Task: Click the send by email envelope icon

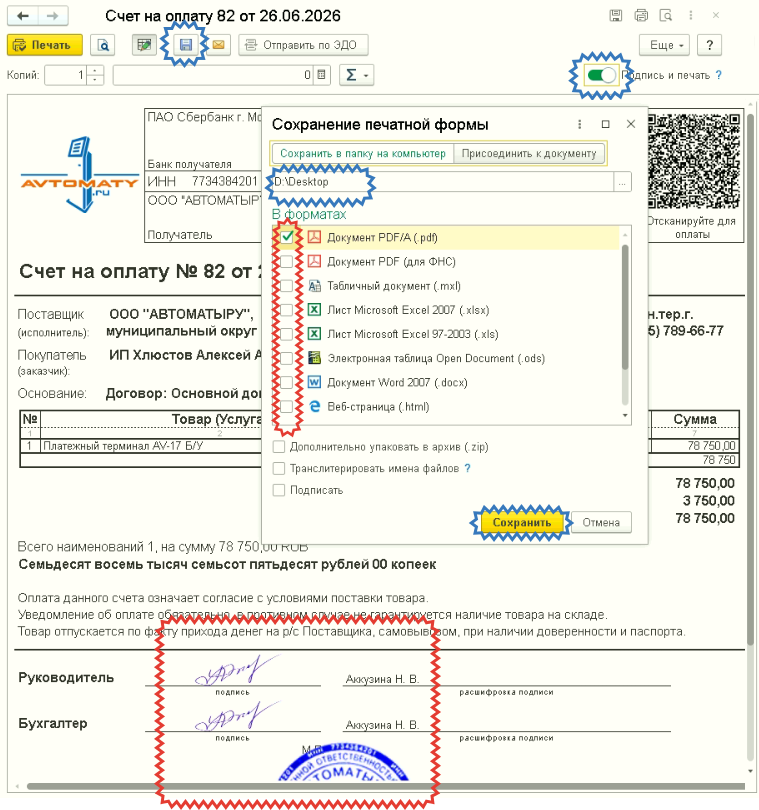Action: click(219, 45)
